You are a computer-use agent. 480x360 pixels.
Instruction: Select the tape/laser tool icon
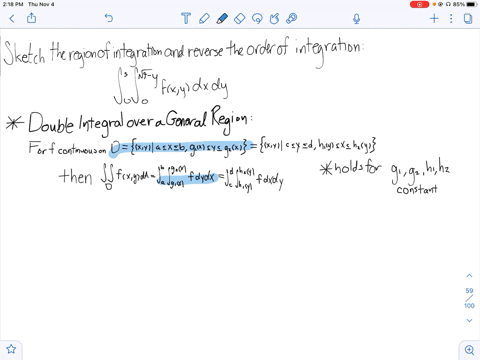tap(292, 18)
